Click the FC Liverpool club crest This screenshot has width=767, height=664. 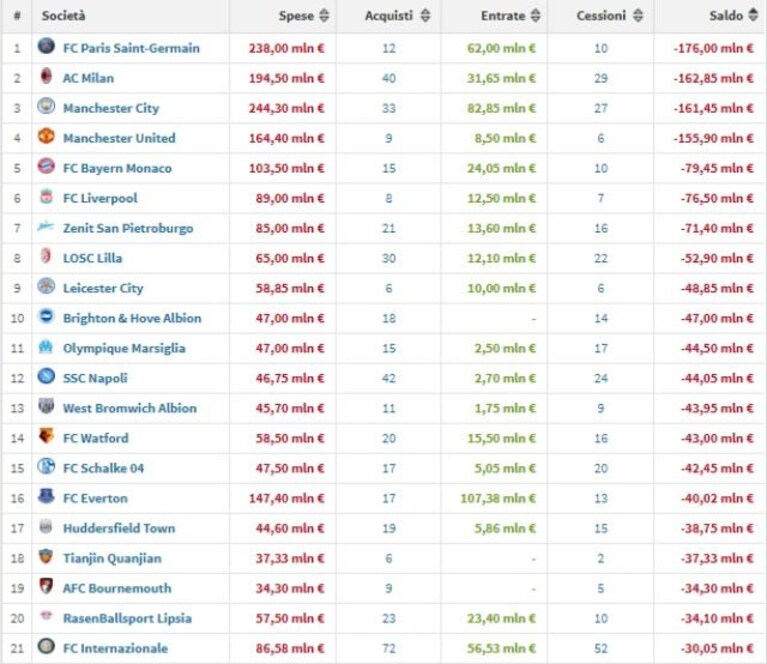(46, 196)
